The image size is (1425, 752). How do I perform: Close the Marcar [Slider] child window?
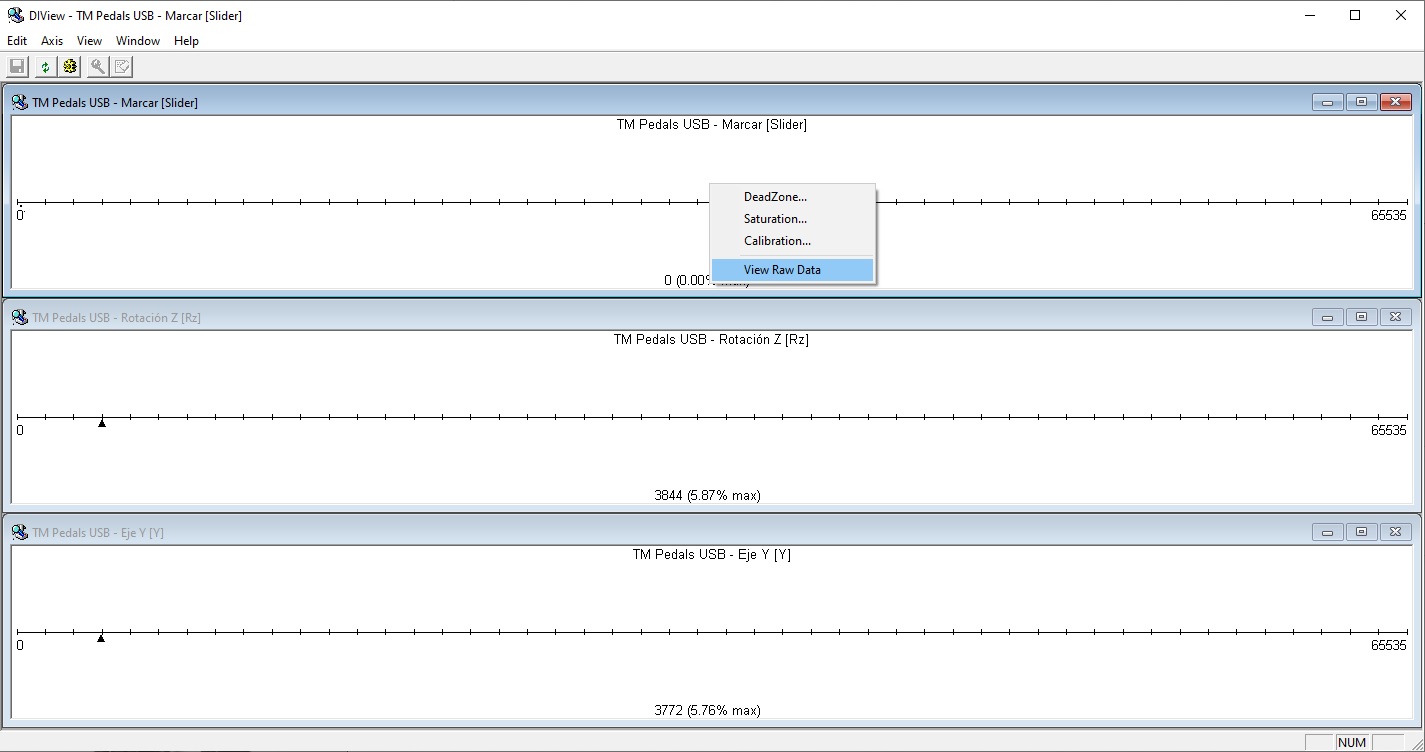(x=1395, y=102)
